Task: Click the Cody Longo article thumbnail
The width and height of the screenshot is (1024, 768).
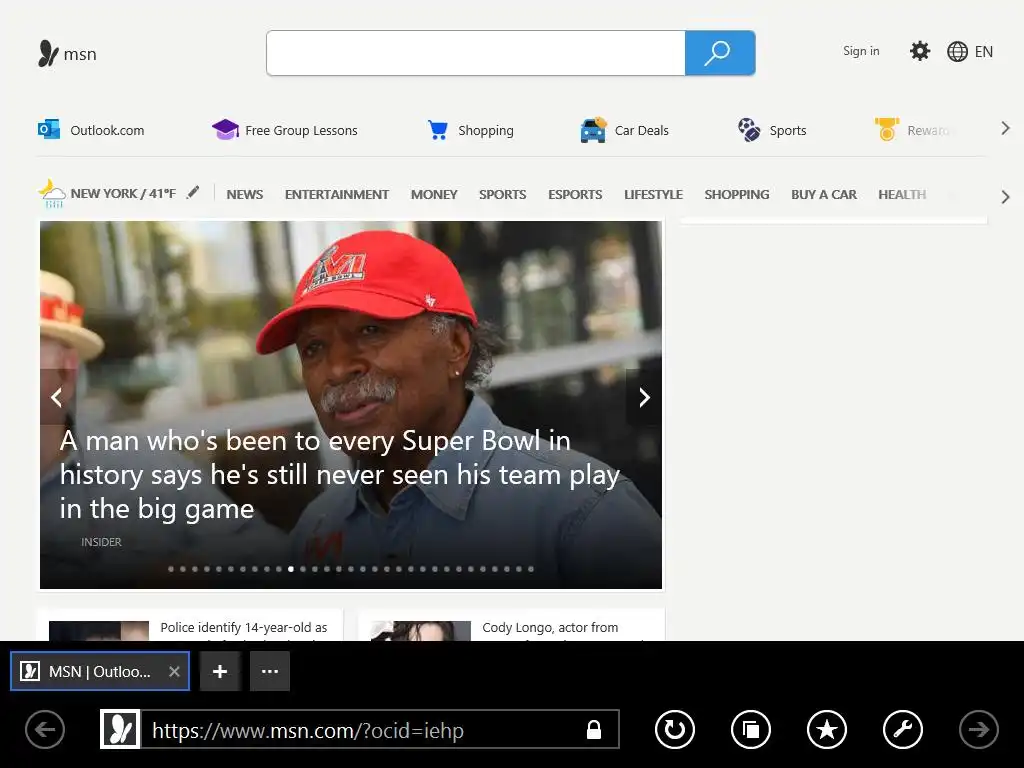Action: point(421,630)
